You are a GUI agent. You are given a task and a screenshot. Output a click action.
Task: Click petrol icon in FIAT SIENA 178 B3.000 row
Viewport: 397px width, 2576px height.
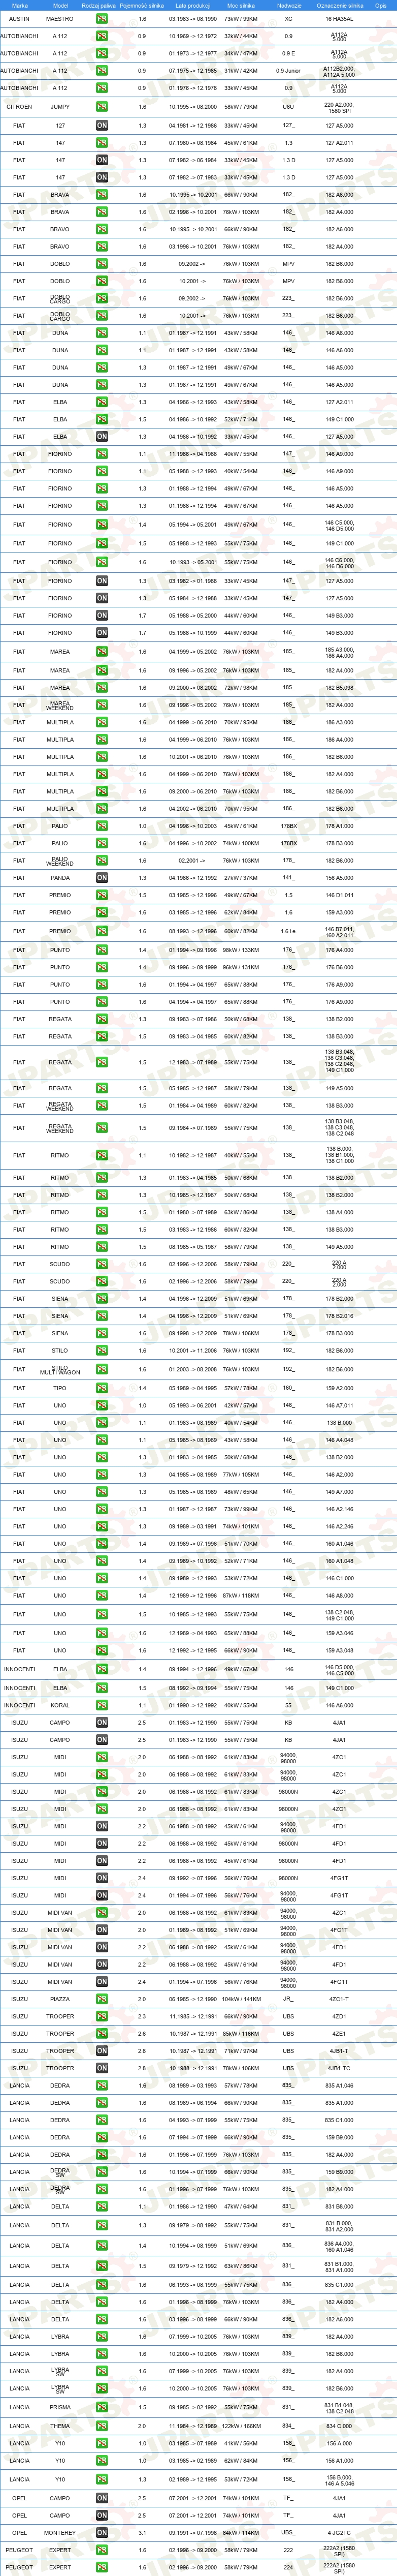[x=102, y=1333]
